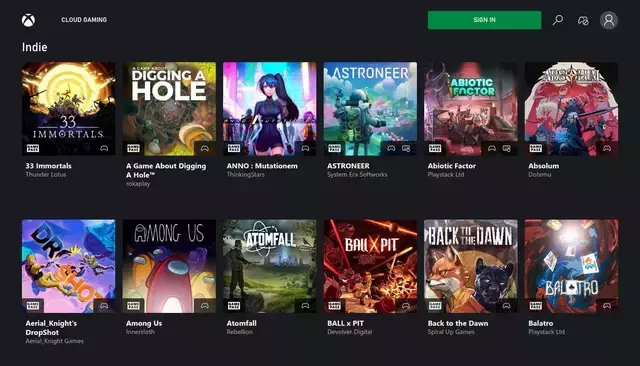Image resolution: width=640 pixels, height=366 pixels.
Task: Click controller icon on Aerial_Knight's DropShot tile
Action: coord(104,306)
